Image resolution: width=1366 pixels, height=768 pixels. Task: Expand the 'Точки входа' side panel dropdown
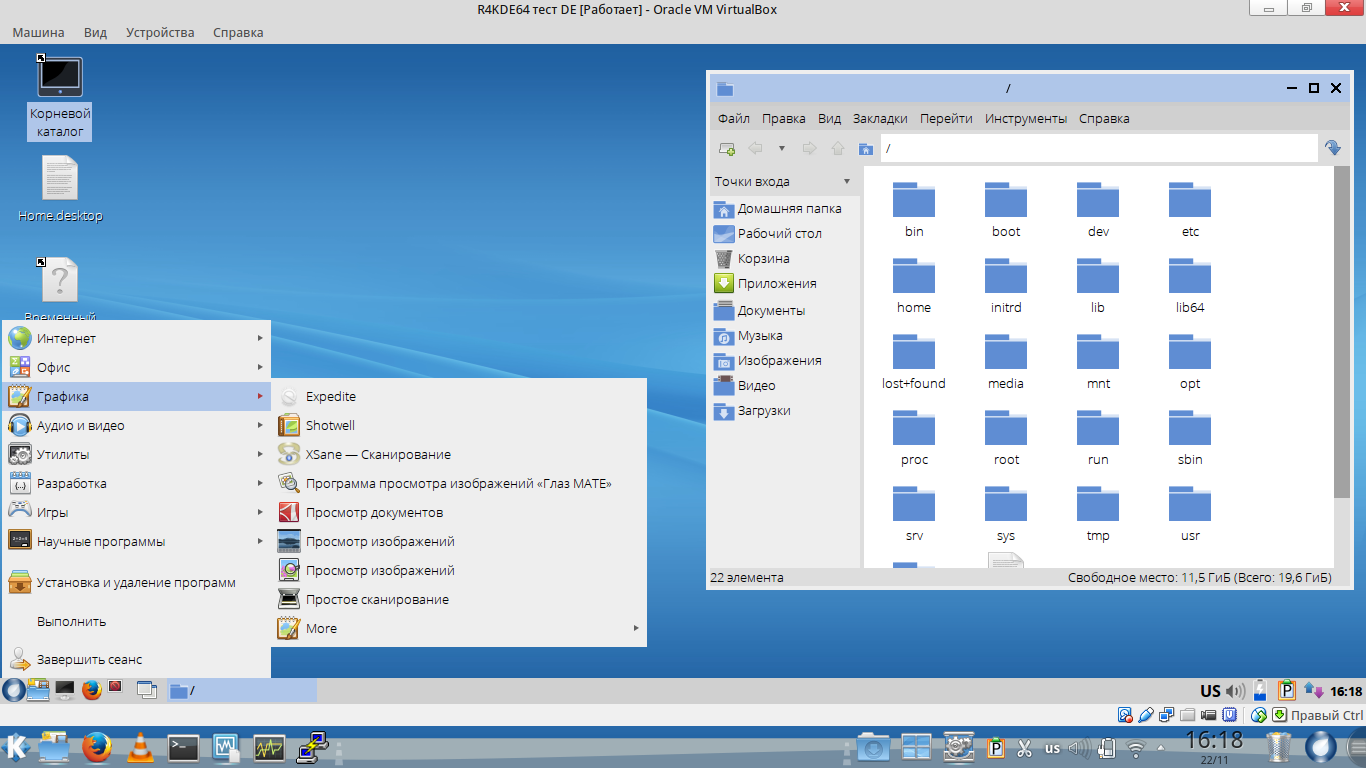point(847,182)
